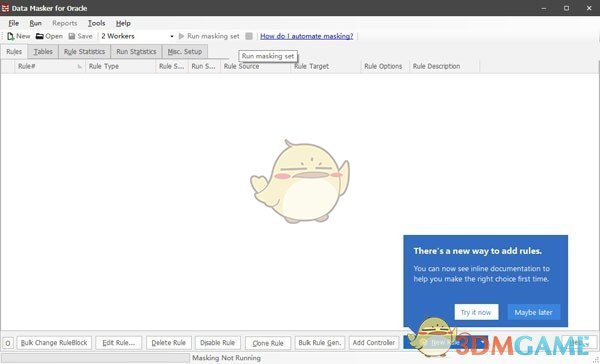This screenshot has height=364, width=600.
Task: Click the Bulk Change RuleBlock button
Action: pyautogui.click(x=54, y=343)
